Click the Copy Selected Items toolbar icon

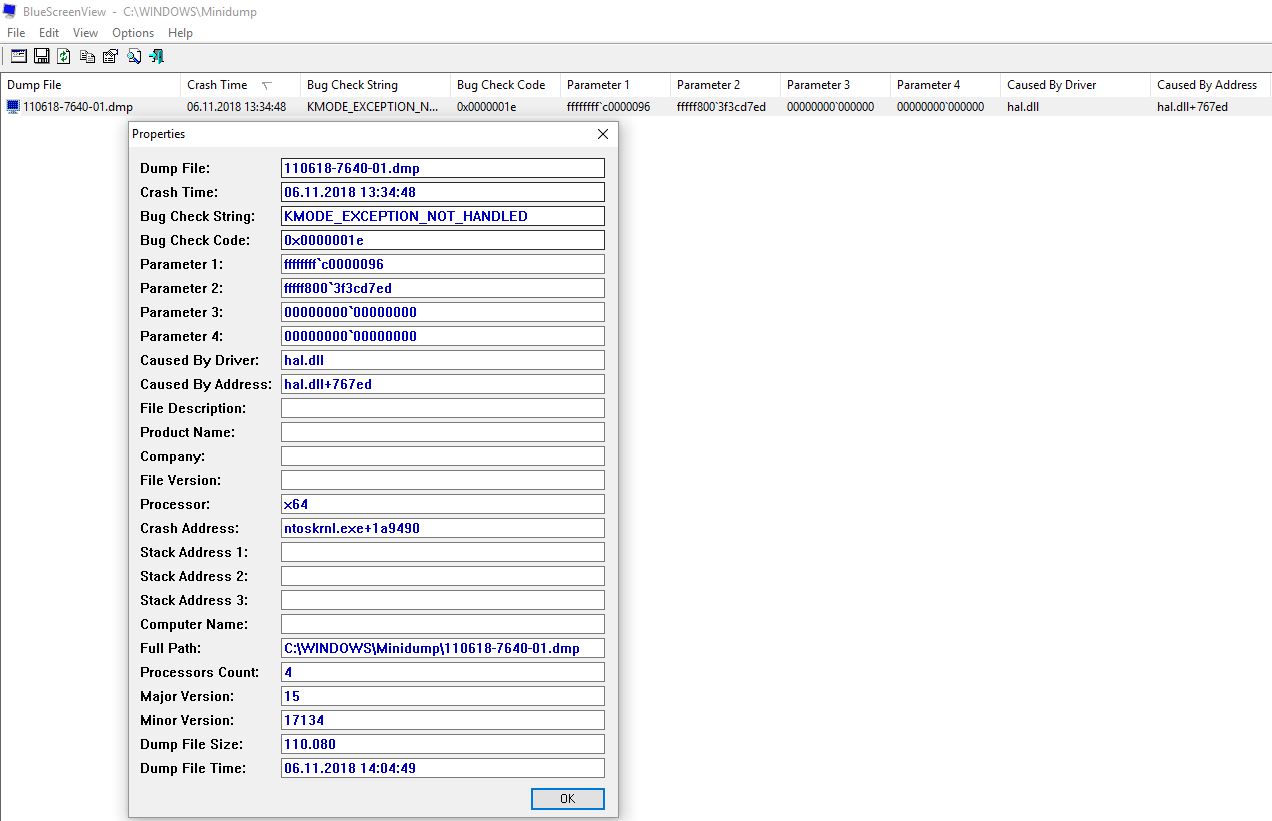coord(88,56)
